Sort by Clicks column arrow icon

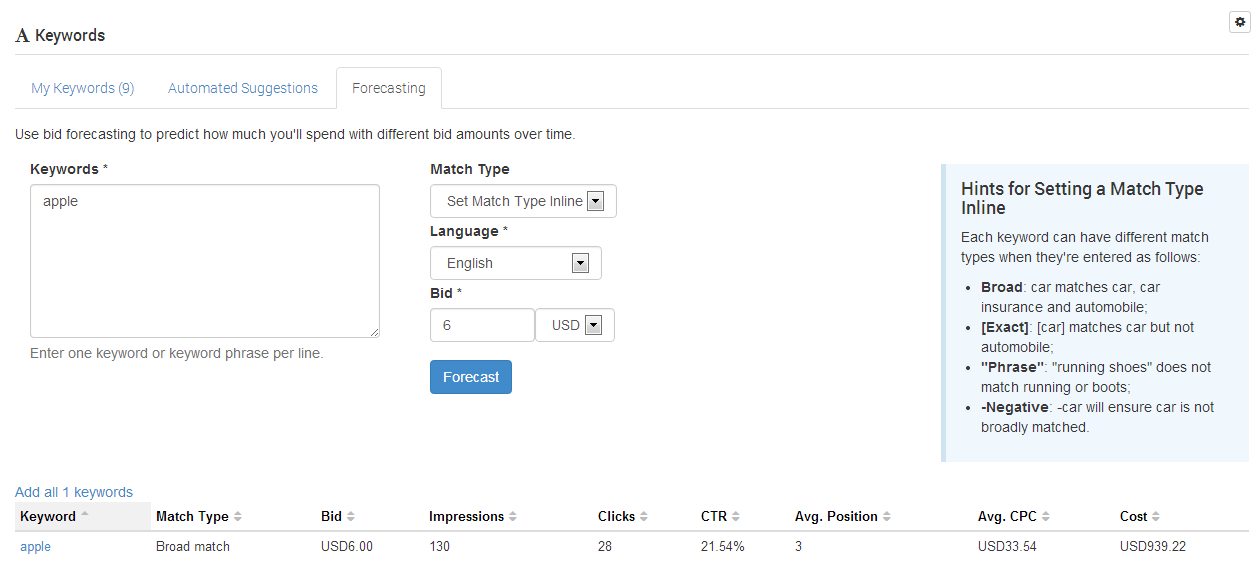coord(644,517)
